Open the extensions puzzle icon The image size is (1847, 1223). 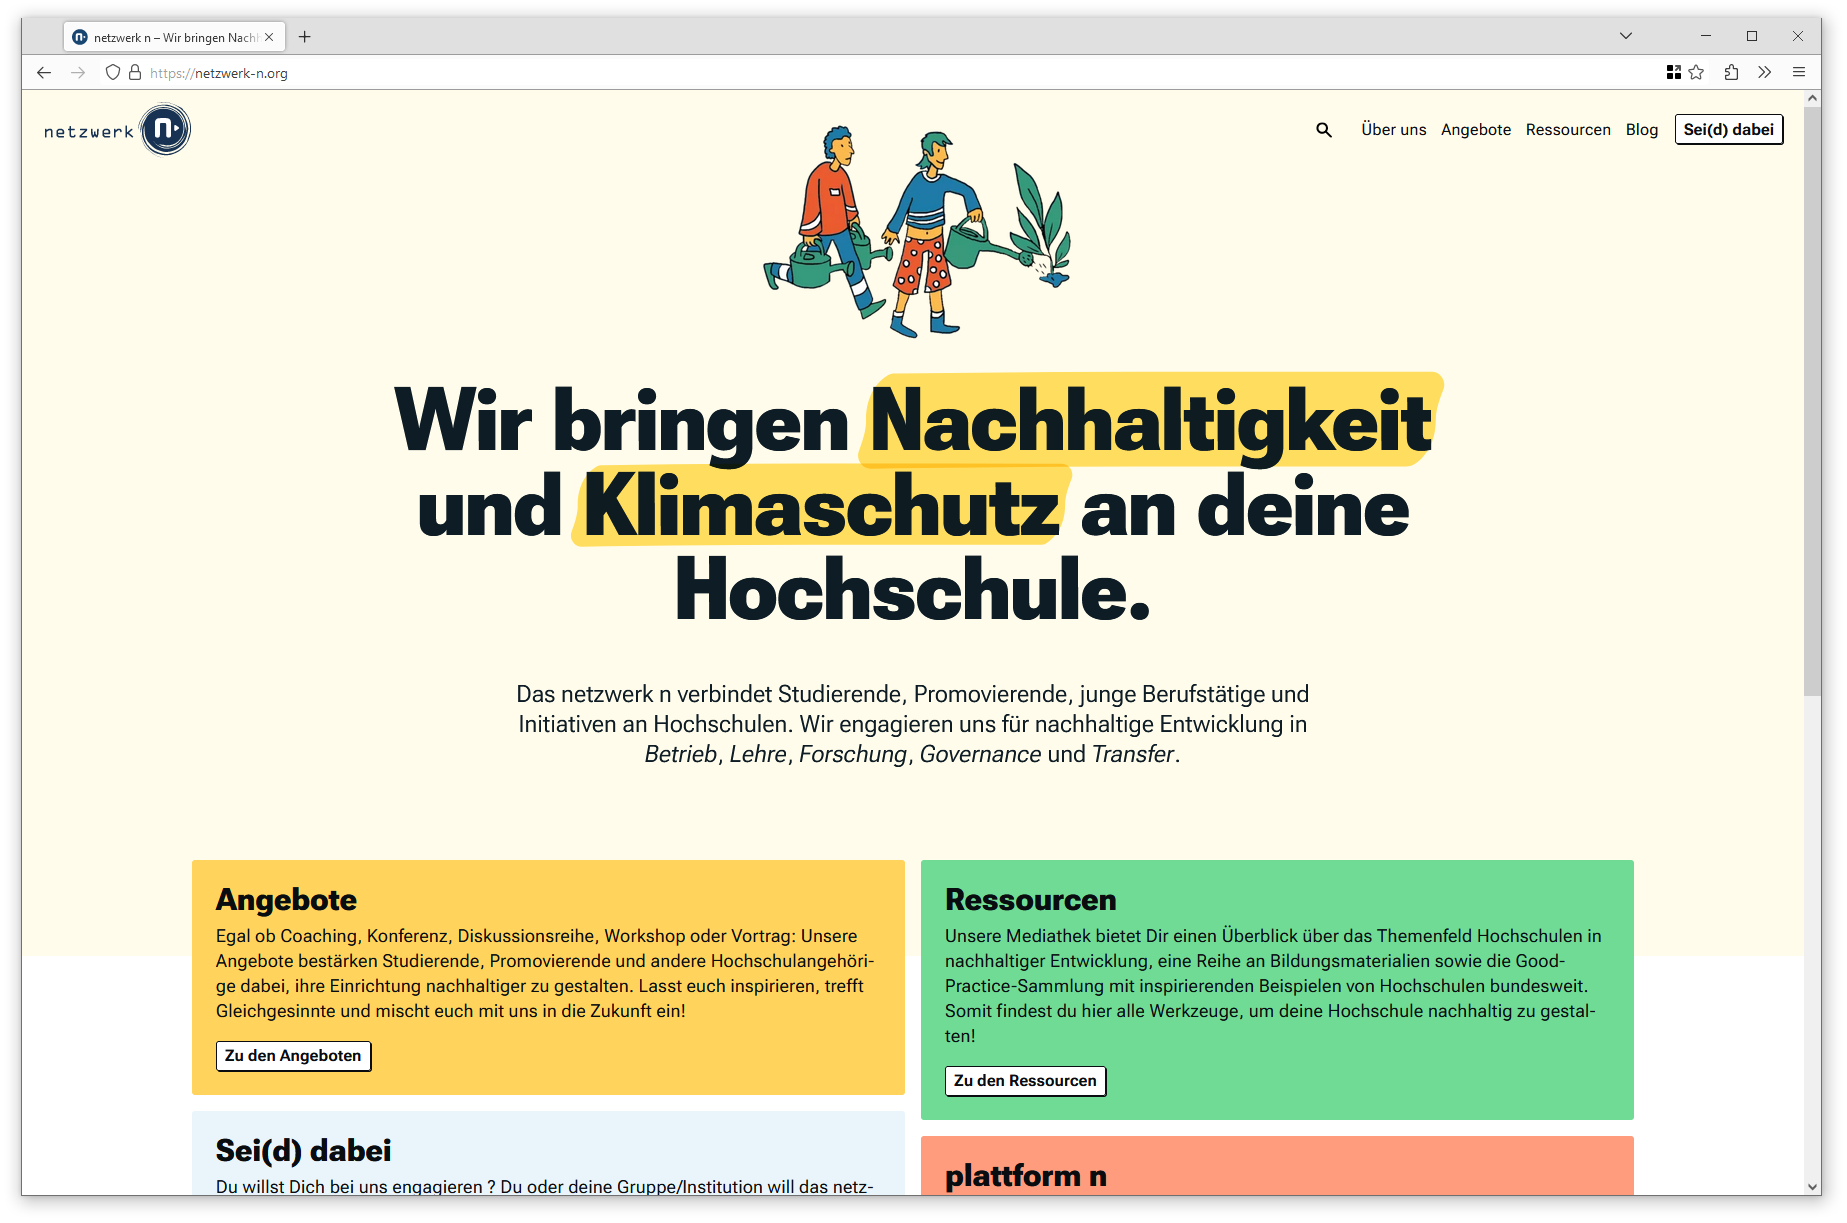click(x=1731, y=72)
